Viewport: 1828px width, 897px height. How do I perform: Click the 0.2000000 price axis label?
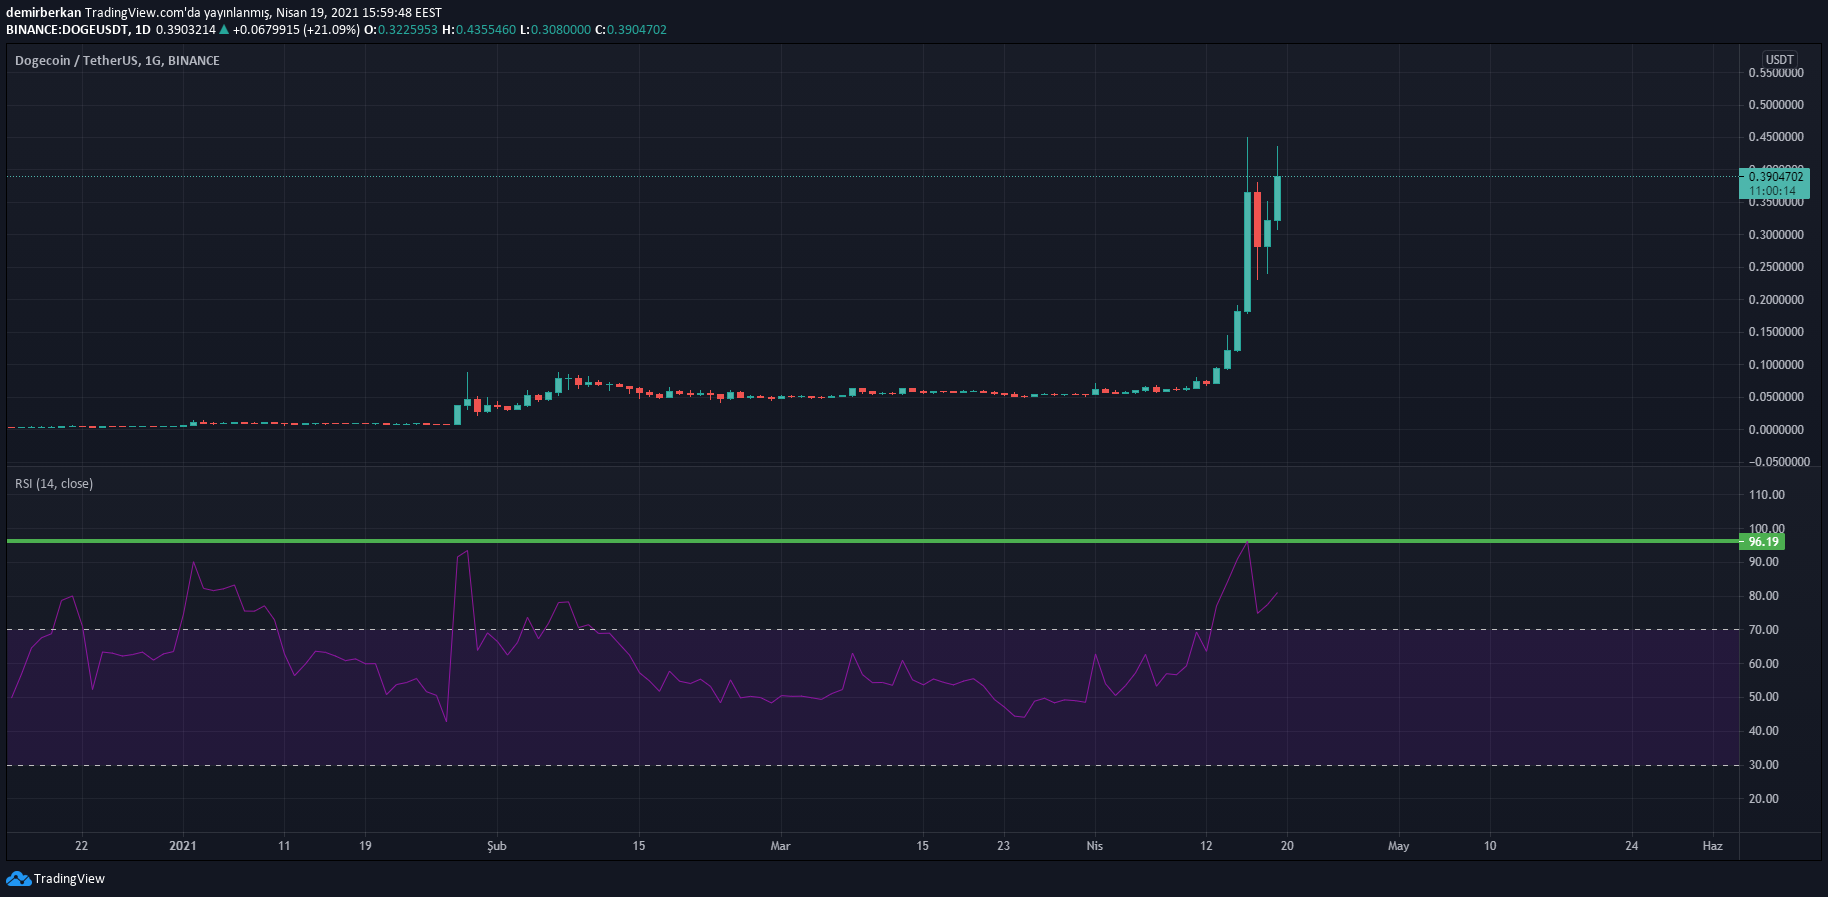(1776, 300)
